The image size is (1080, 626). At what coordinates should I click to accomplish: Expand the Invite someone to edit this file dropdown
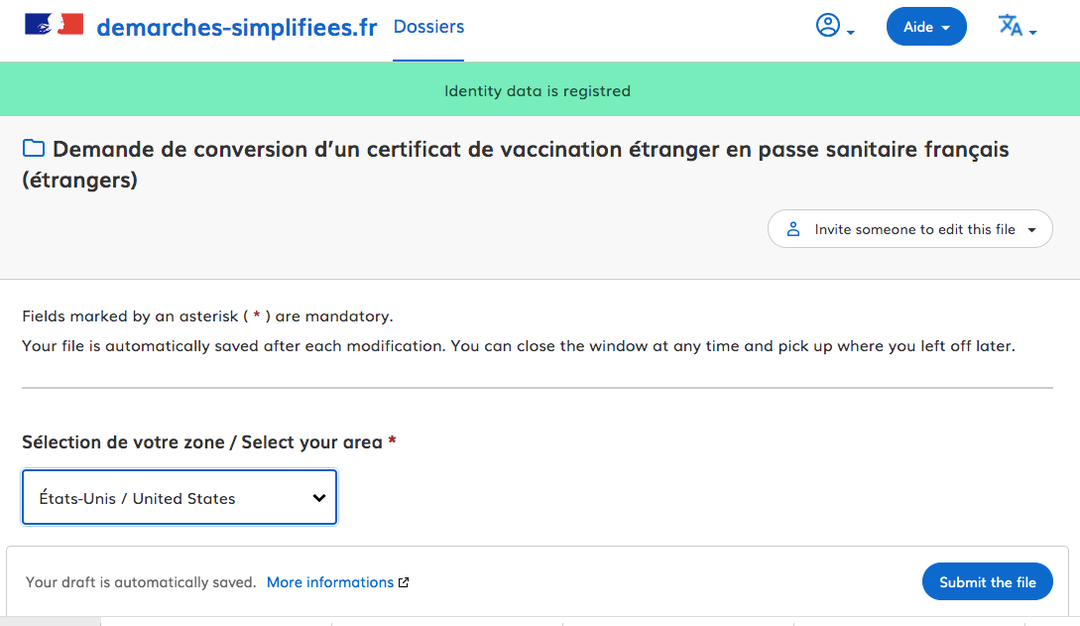1035,229
